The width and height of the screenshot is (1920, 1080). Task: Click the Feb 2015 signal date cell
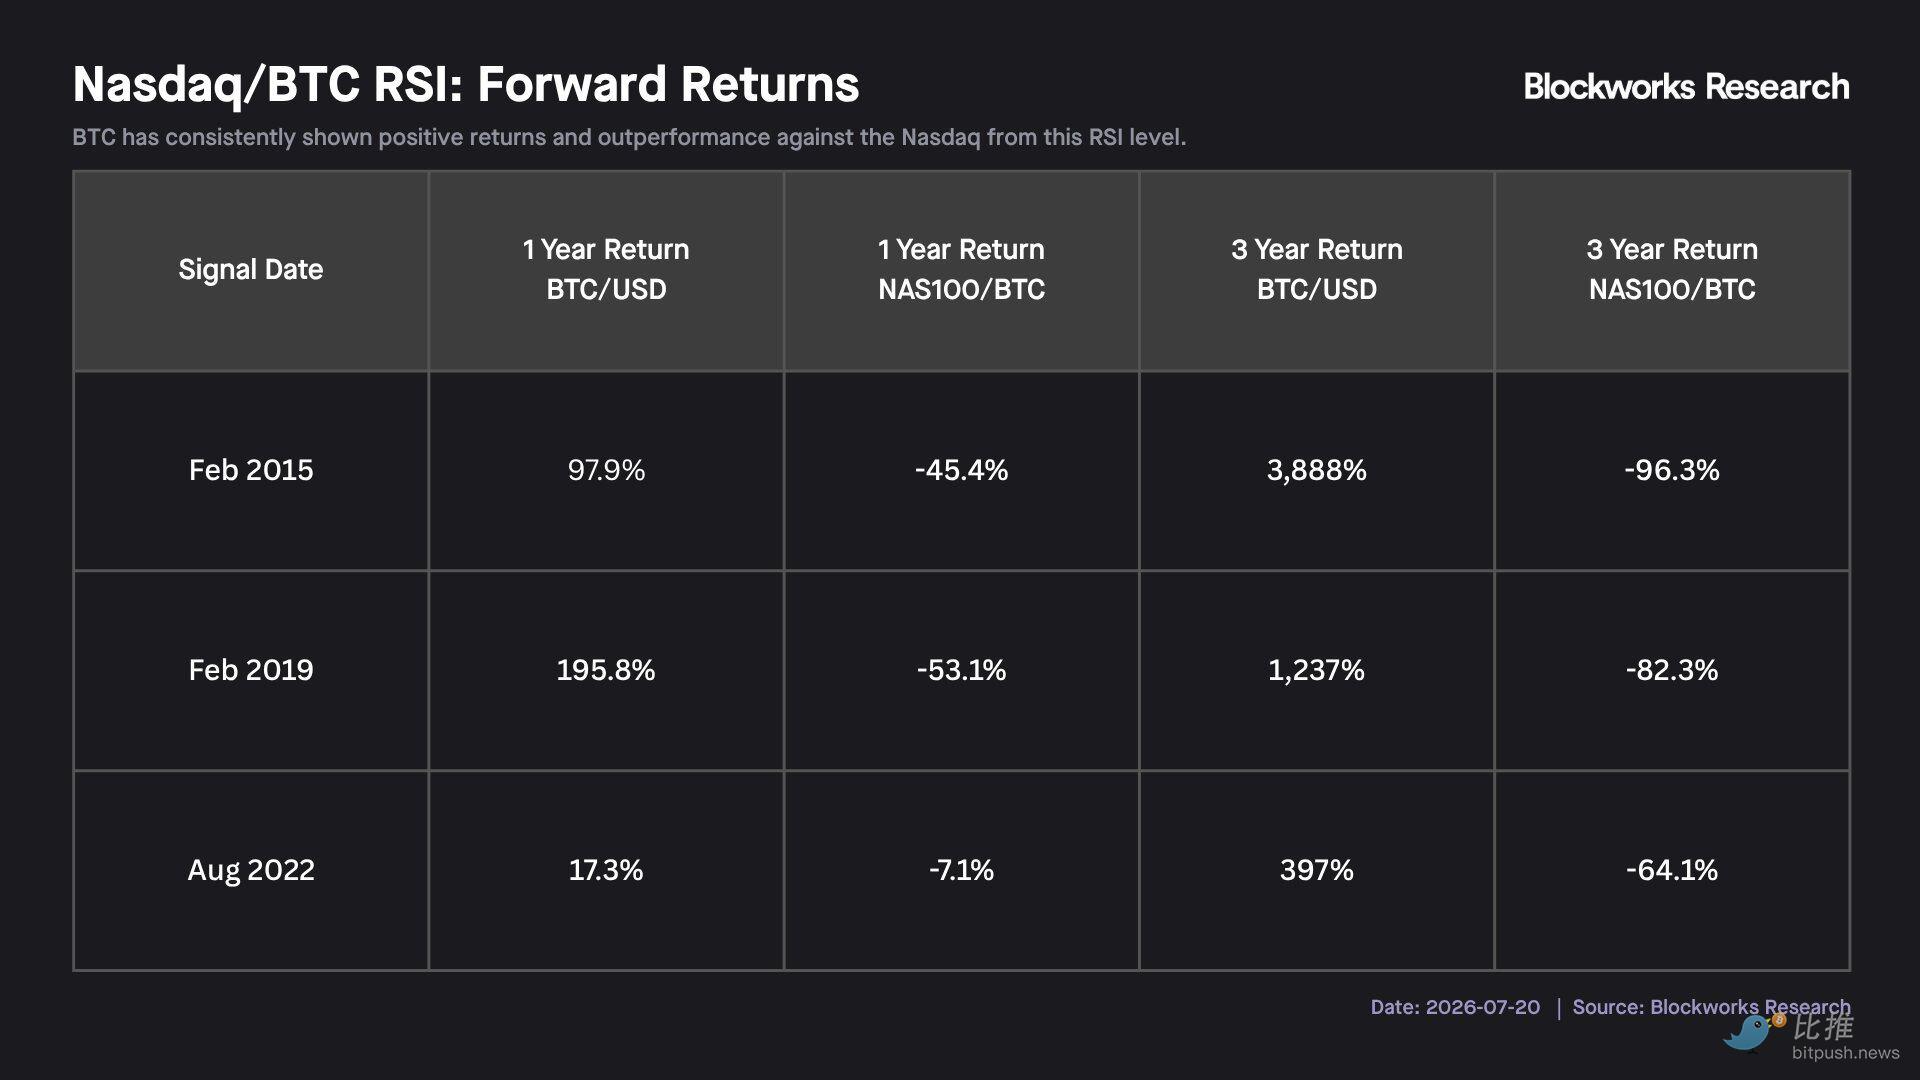click(251, 470)
